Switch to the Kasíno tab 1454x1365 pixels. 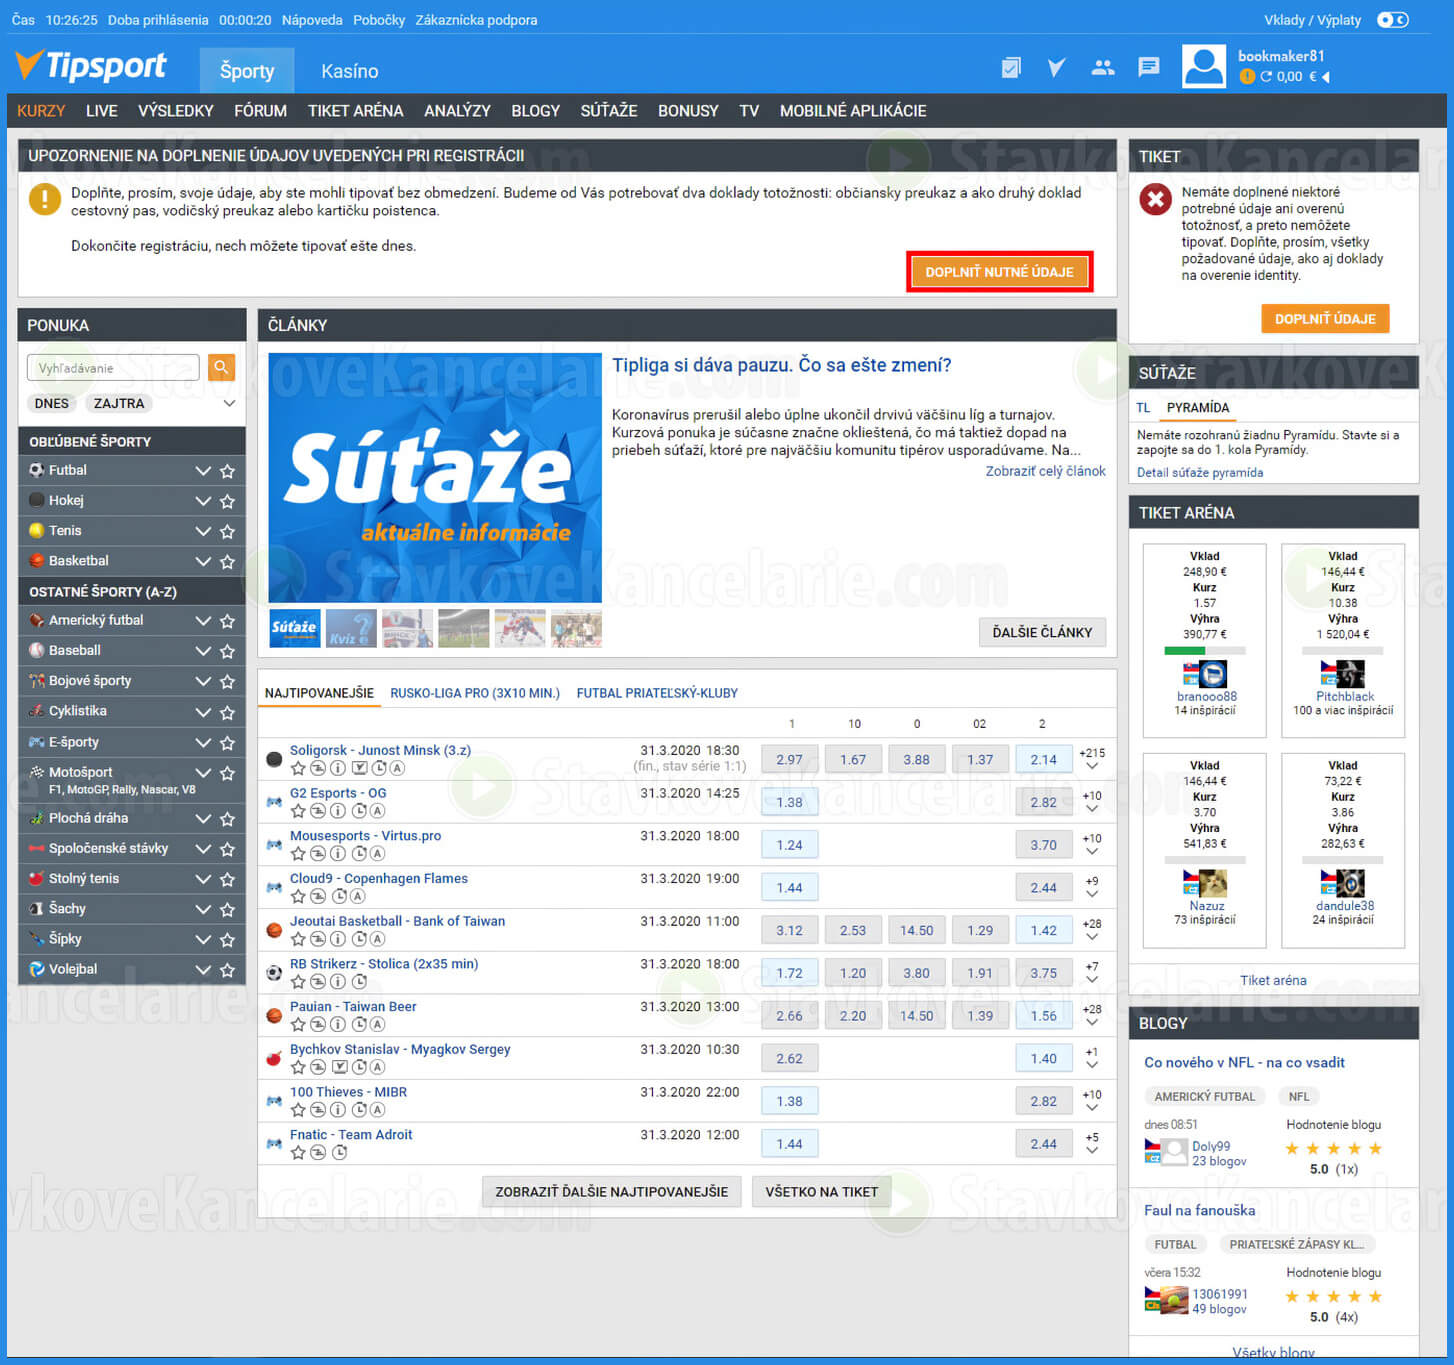tap(349, 71)
